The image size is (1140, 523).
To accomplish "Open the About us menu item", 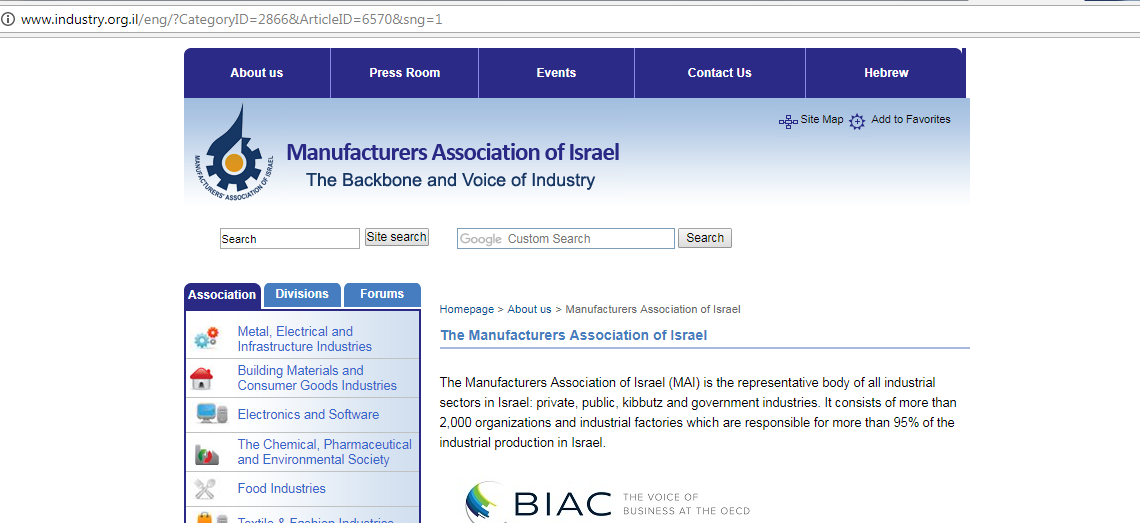I will [256, 73].
